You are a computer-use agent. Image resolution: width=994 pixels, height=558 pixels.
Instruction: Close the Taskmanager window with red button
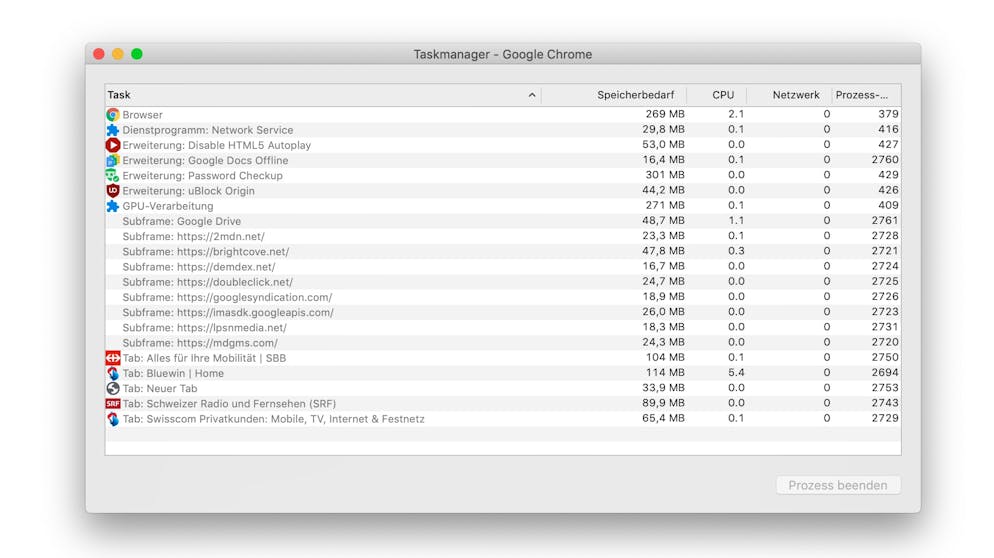(x=99, y=54)
